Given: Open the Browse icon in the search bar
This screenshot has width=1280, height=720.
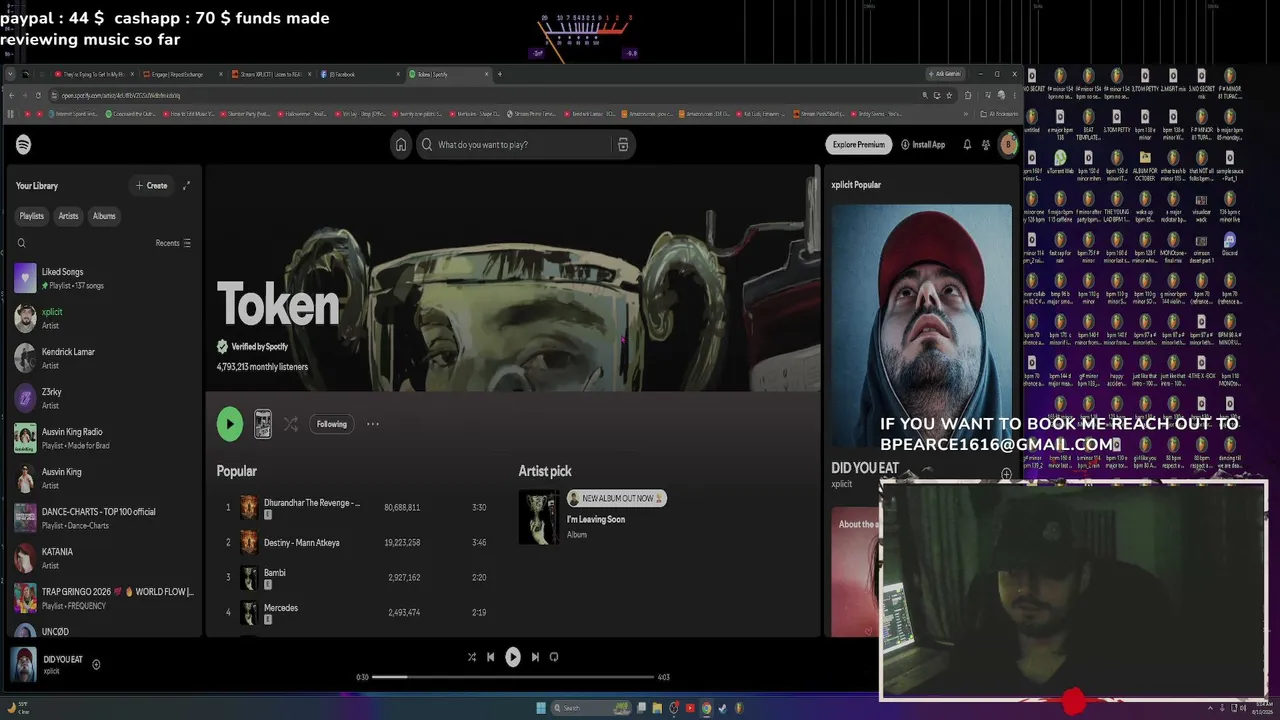Looking at the screenshot, I should 623,145.
